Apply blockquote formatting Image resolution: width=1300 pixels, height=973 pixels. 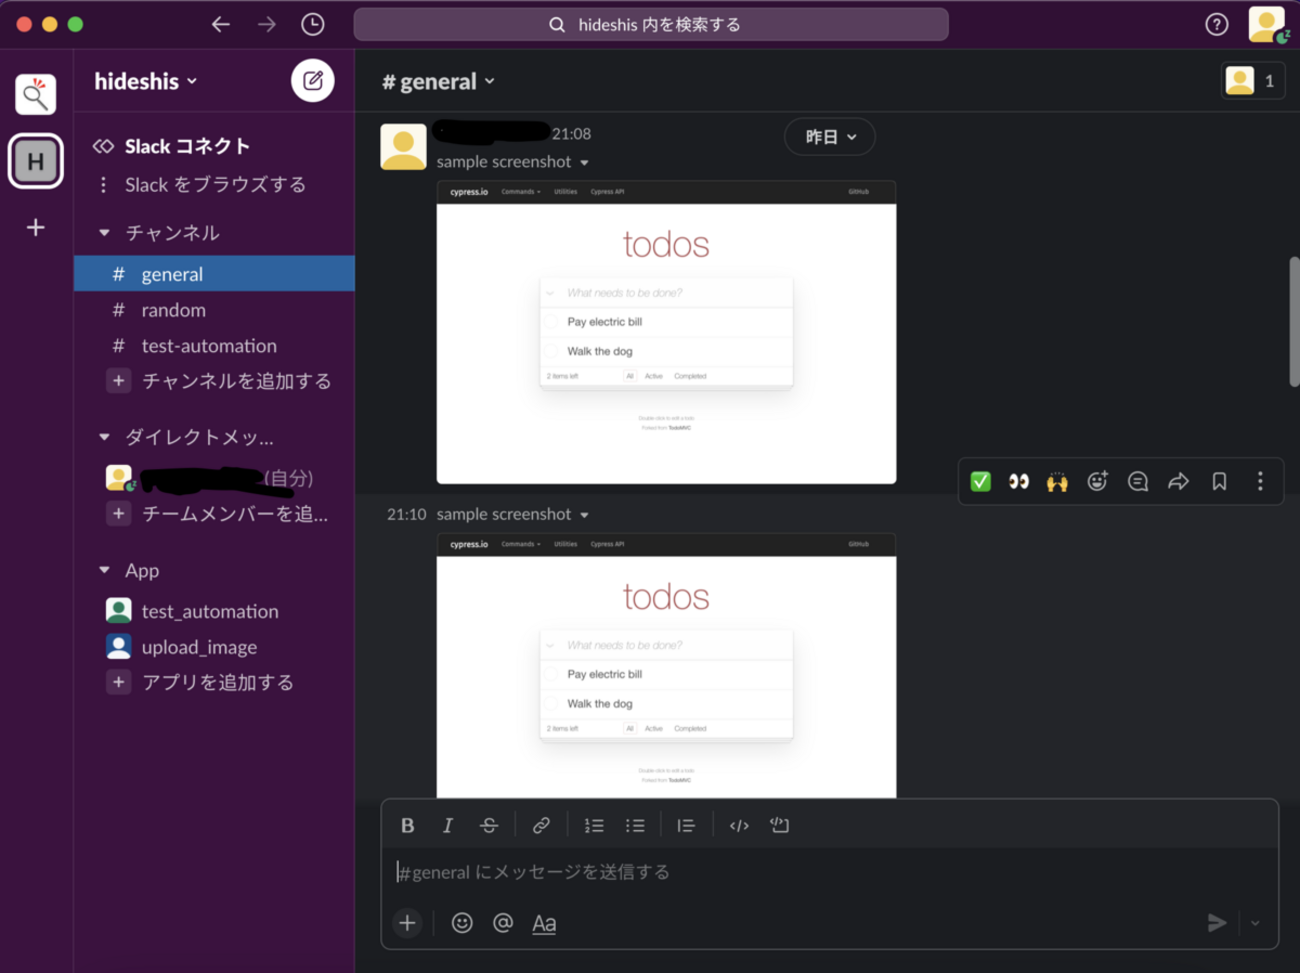(686, 825)
